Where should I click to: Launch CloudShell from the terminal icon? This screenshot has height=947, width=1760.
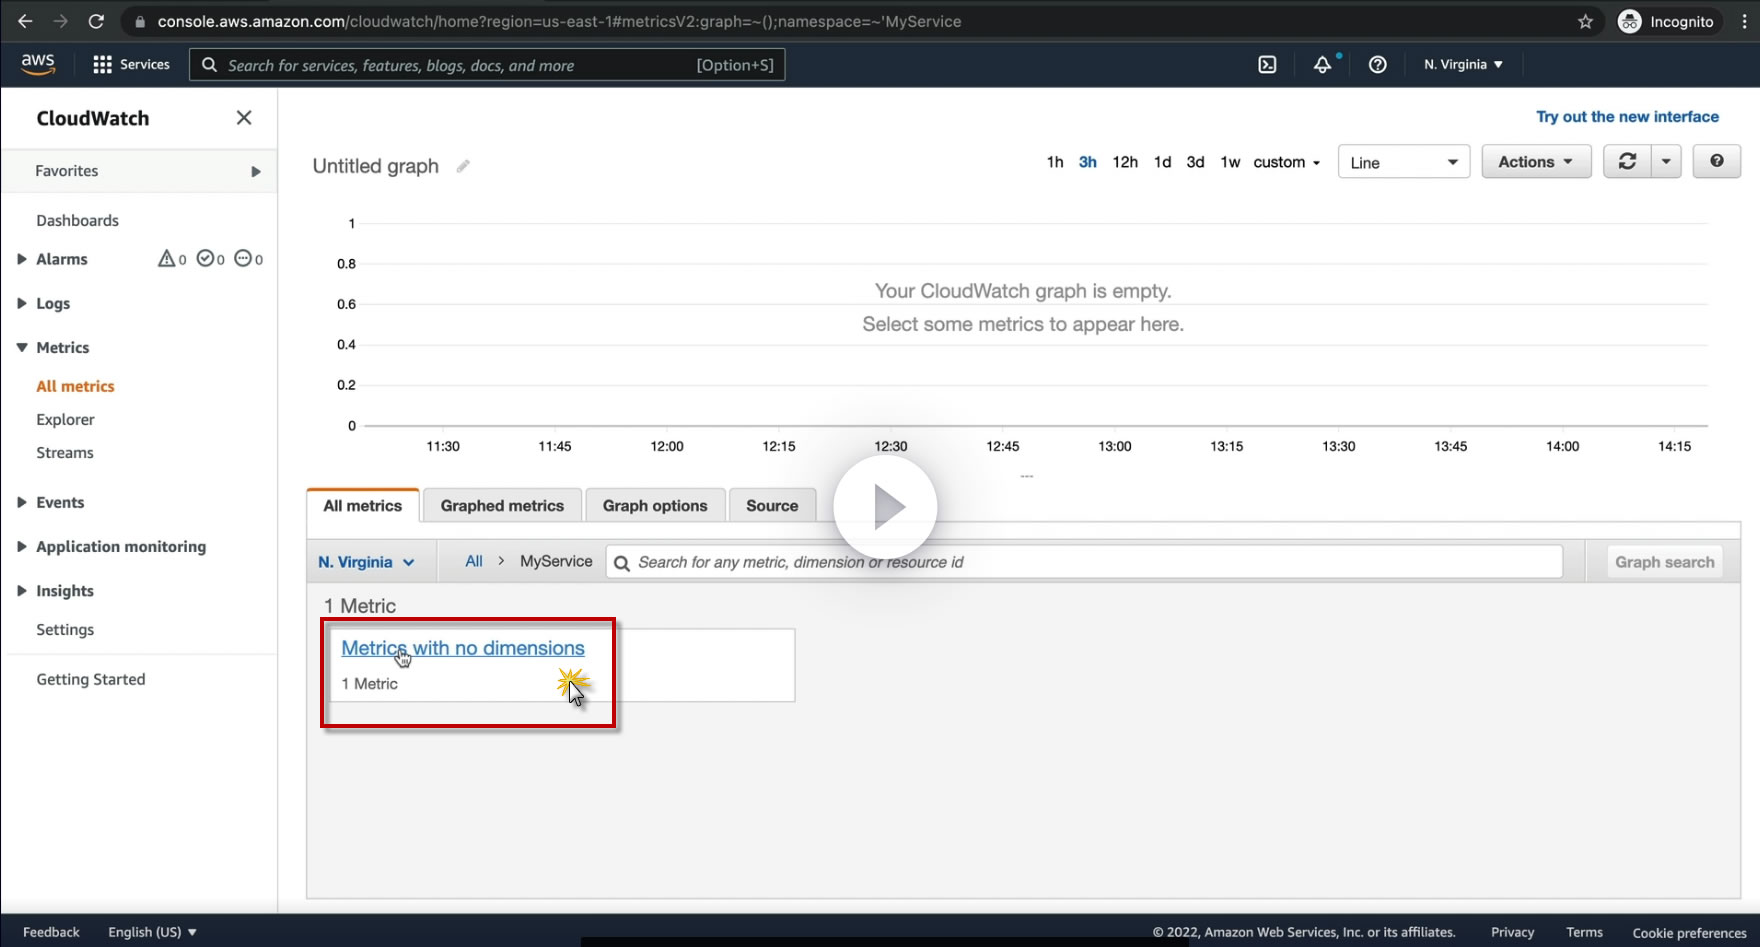pos(1267,64)
